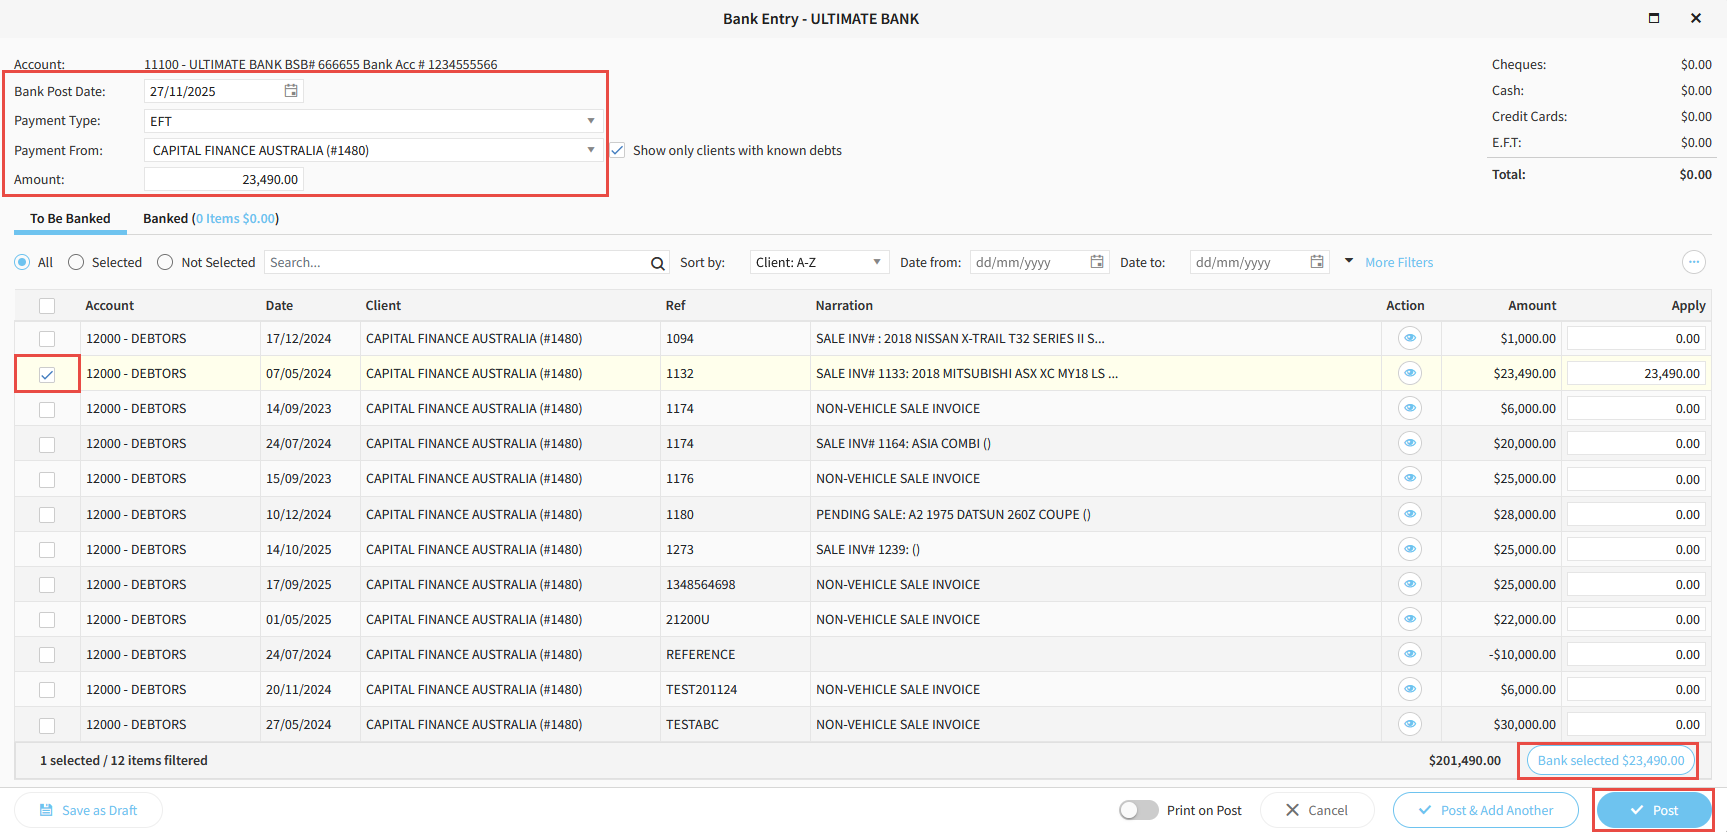1727x832 pixels.
Task: Open the Date to calendar picker
Action: (x=1317, y=262)
